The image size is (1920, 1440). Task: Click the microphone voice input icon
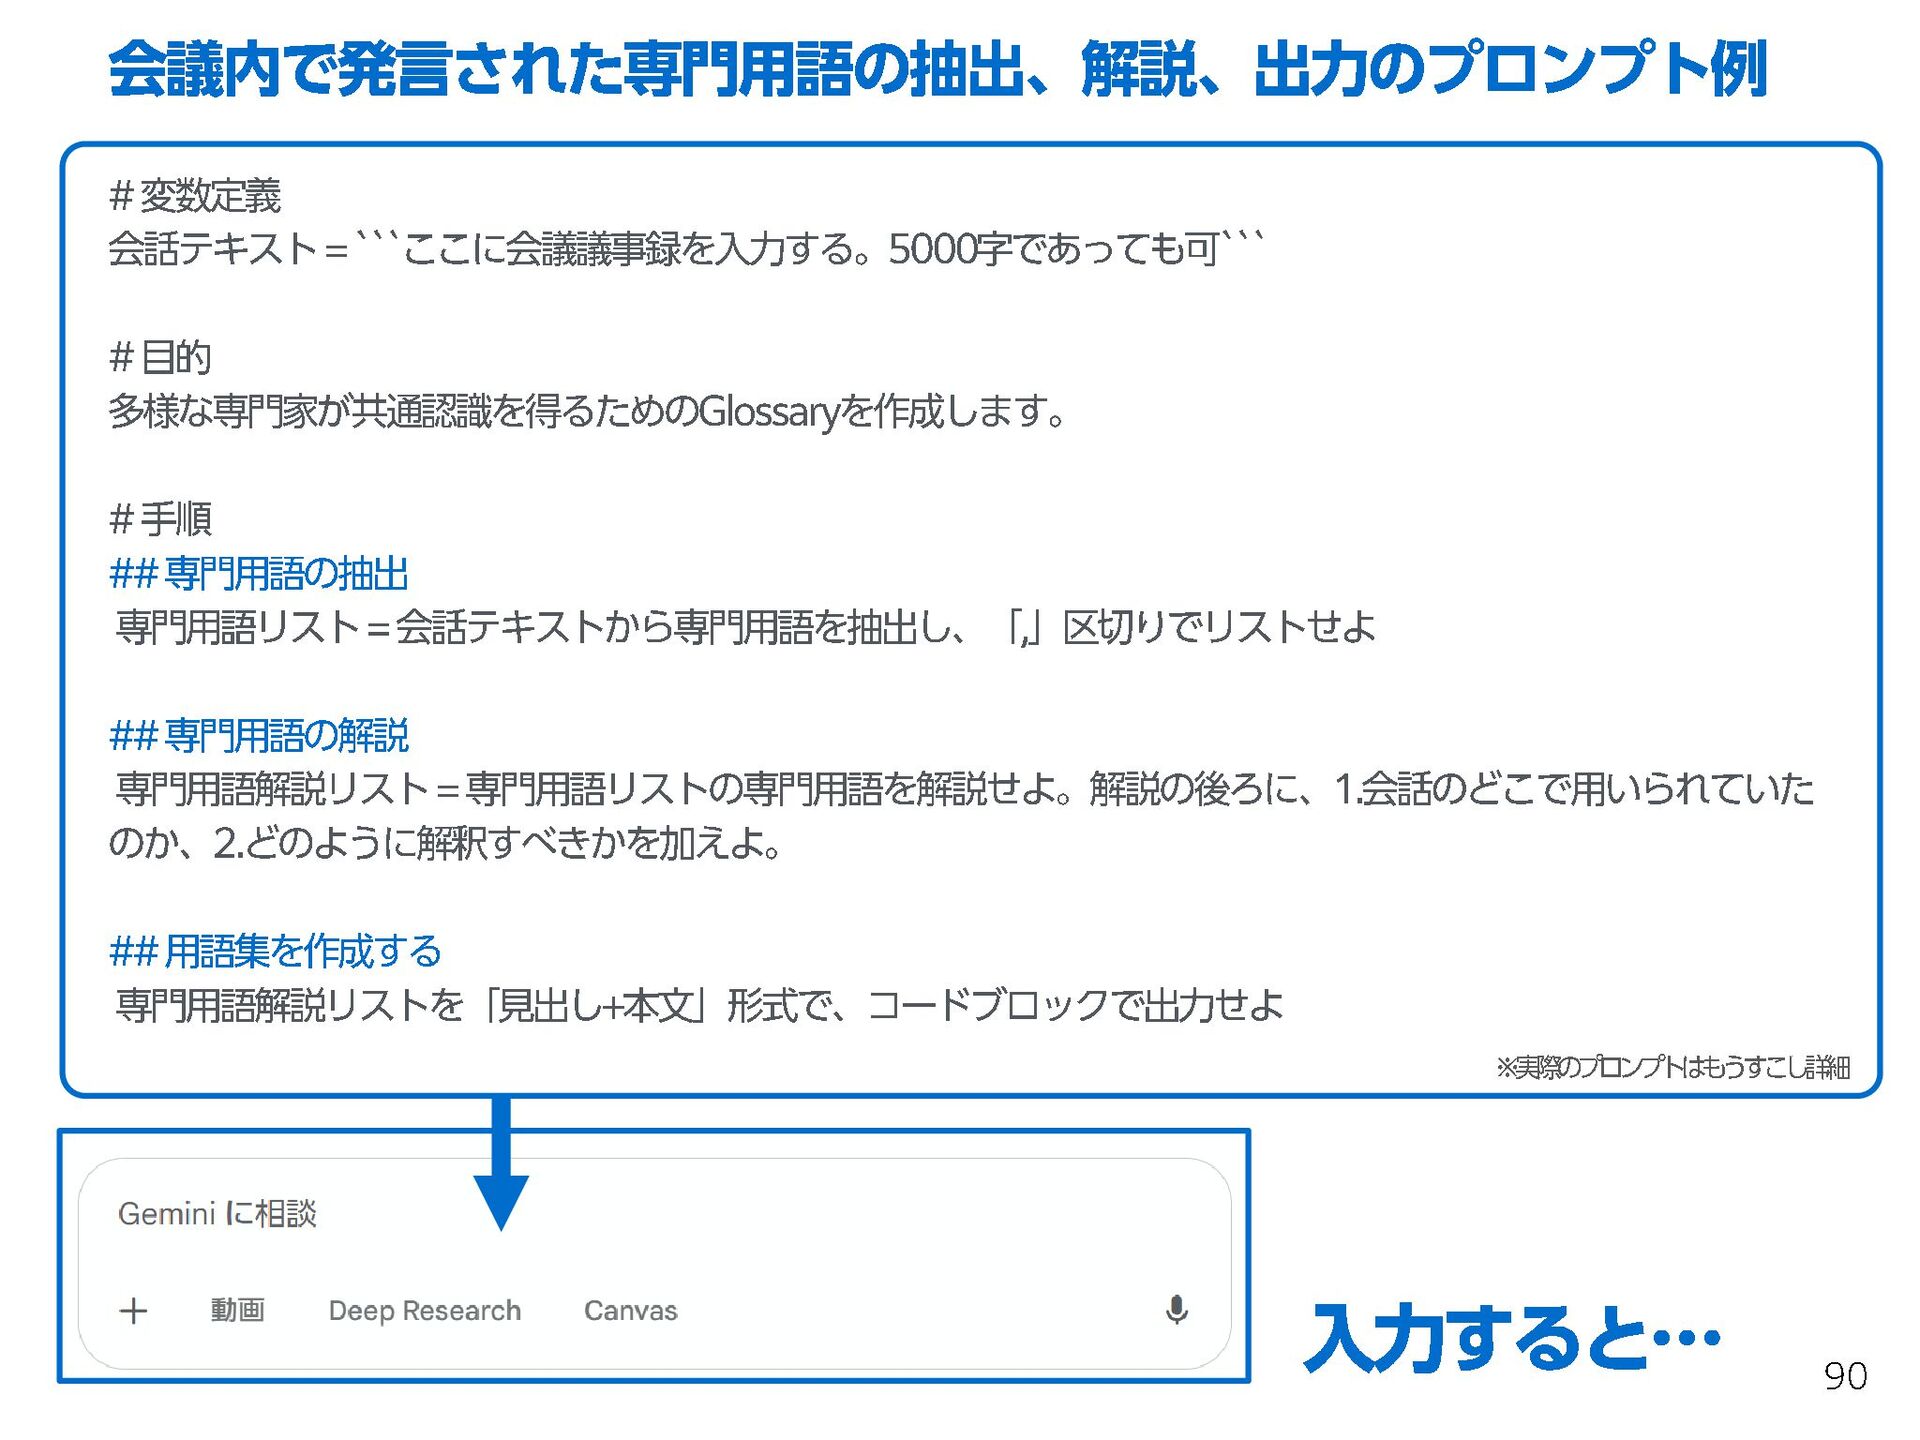coord(1177,1309)
